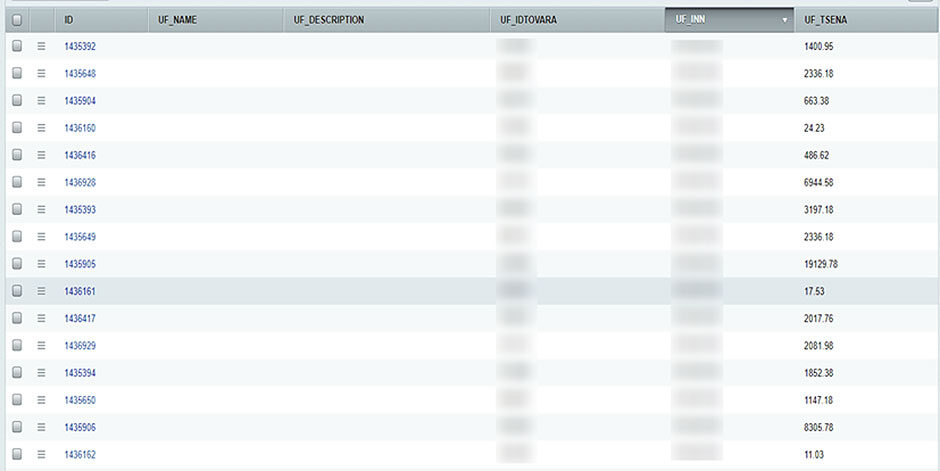Open record ID 1435394

(x=80, y=373)
